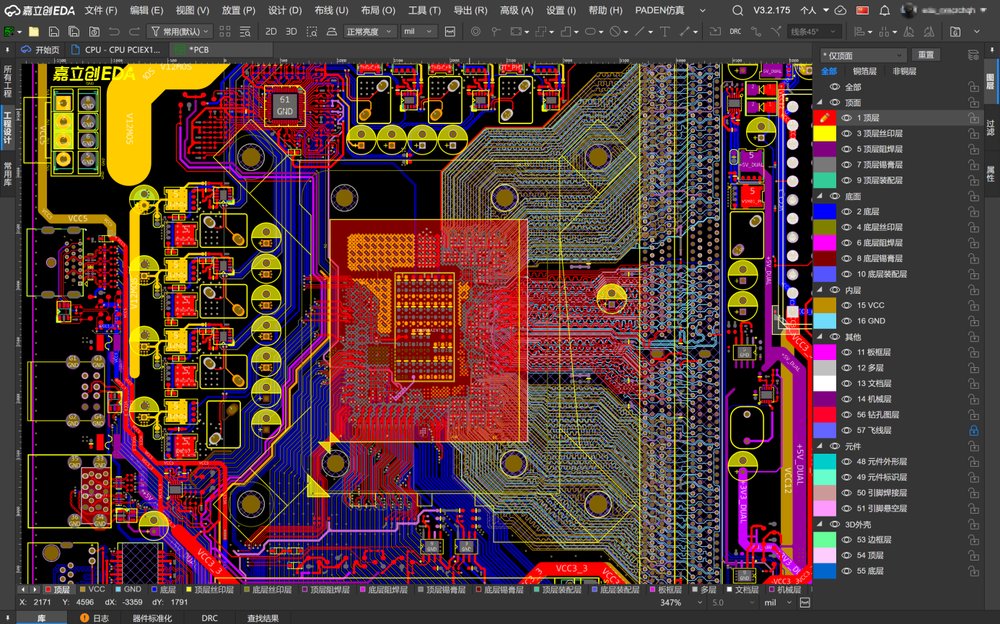Hide the 3 顶层丝印层 layer

846,133
